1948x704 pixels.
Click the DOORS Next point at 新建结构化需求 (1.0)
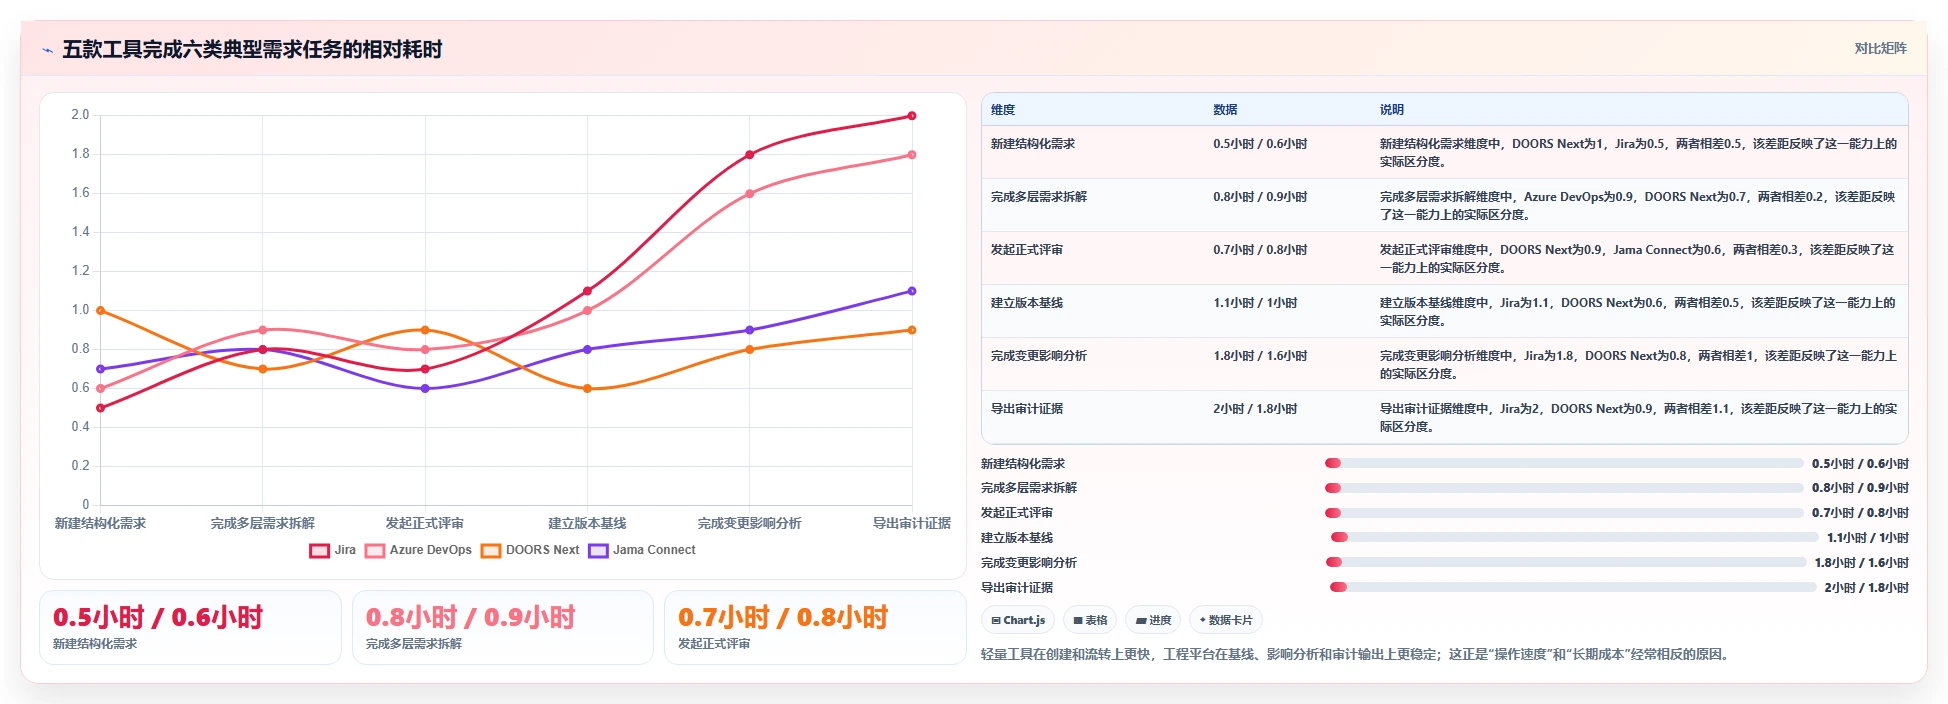(x=100, y=311)
